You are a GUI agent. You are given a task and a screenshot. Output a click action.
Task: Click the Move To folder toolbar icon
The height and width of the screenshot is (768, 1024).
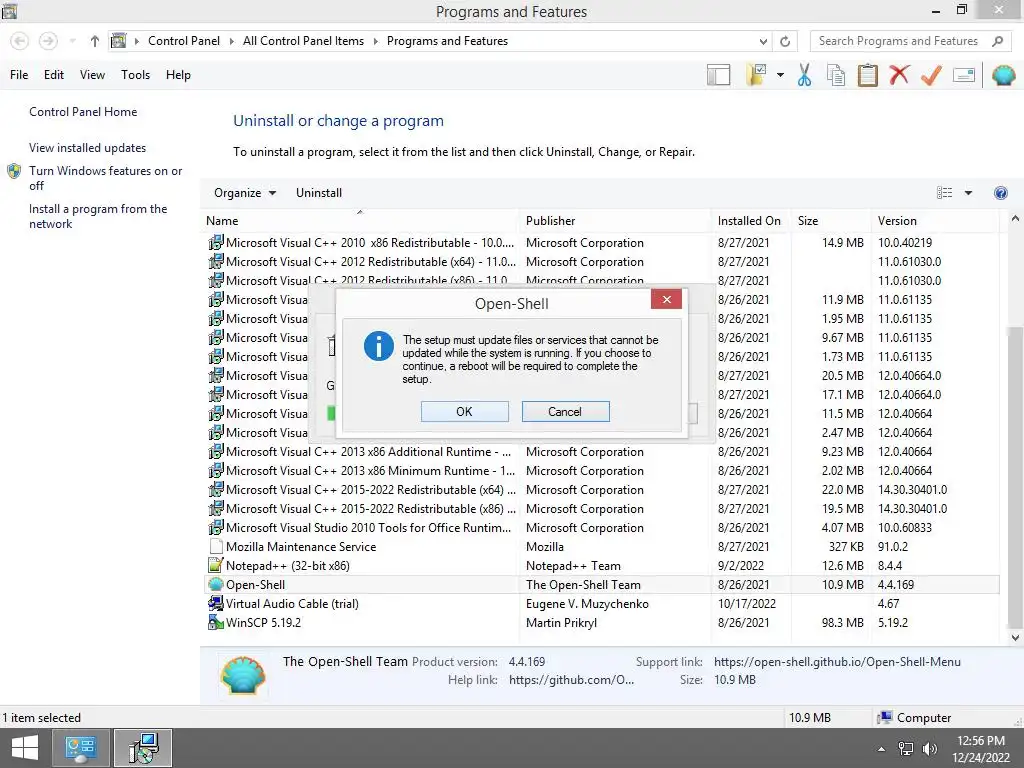757,75
